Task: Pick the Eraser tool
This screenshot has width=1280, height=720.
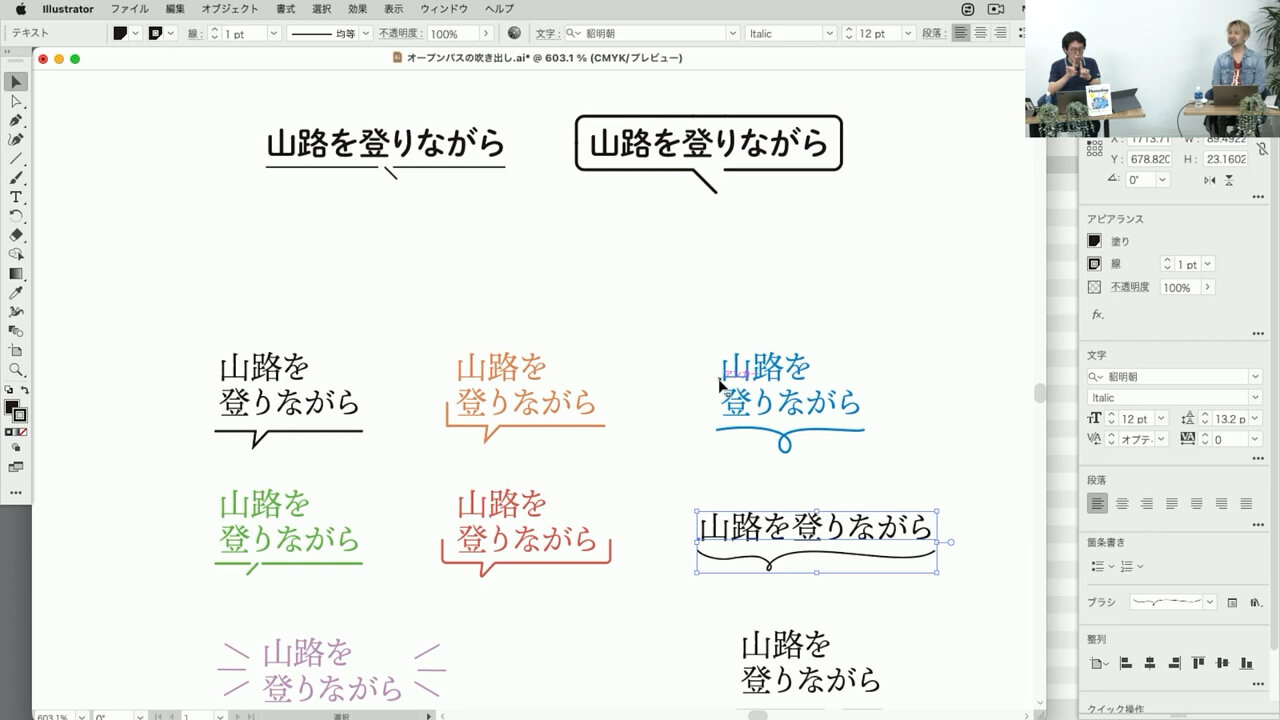Action: (16, 235)
